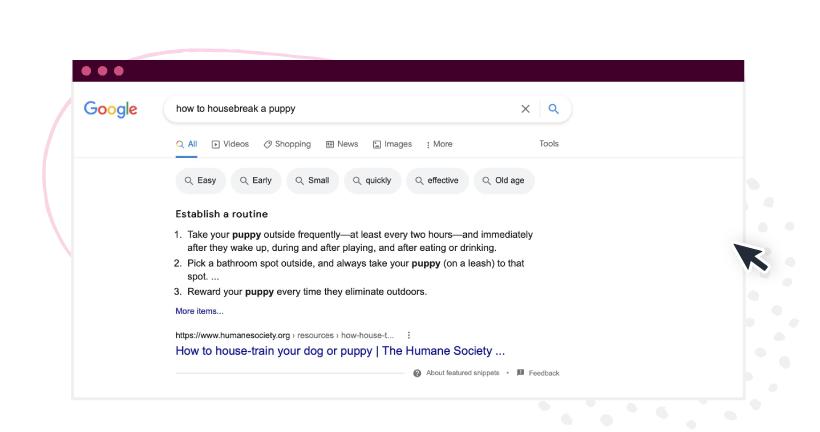Select the Old age suggestion chip

pos(504,180)
